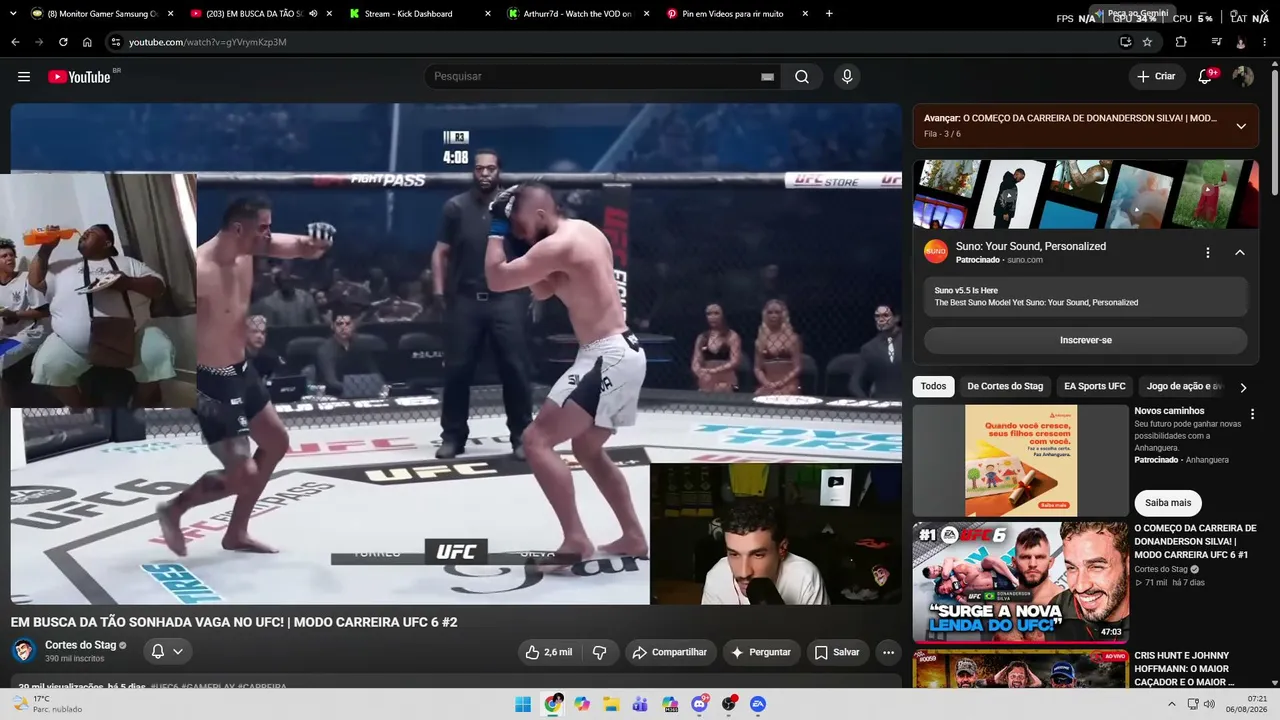Open the weather widget showing 17°C

tap(48, 704)
